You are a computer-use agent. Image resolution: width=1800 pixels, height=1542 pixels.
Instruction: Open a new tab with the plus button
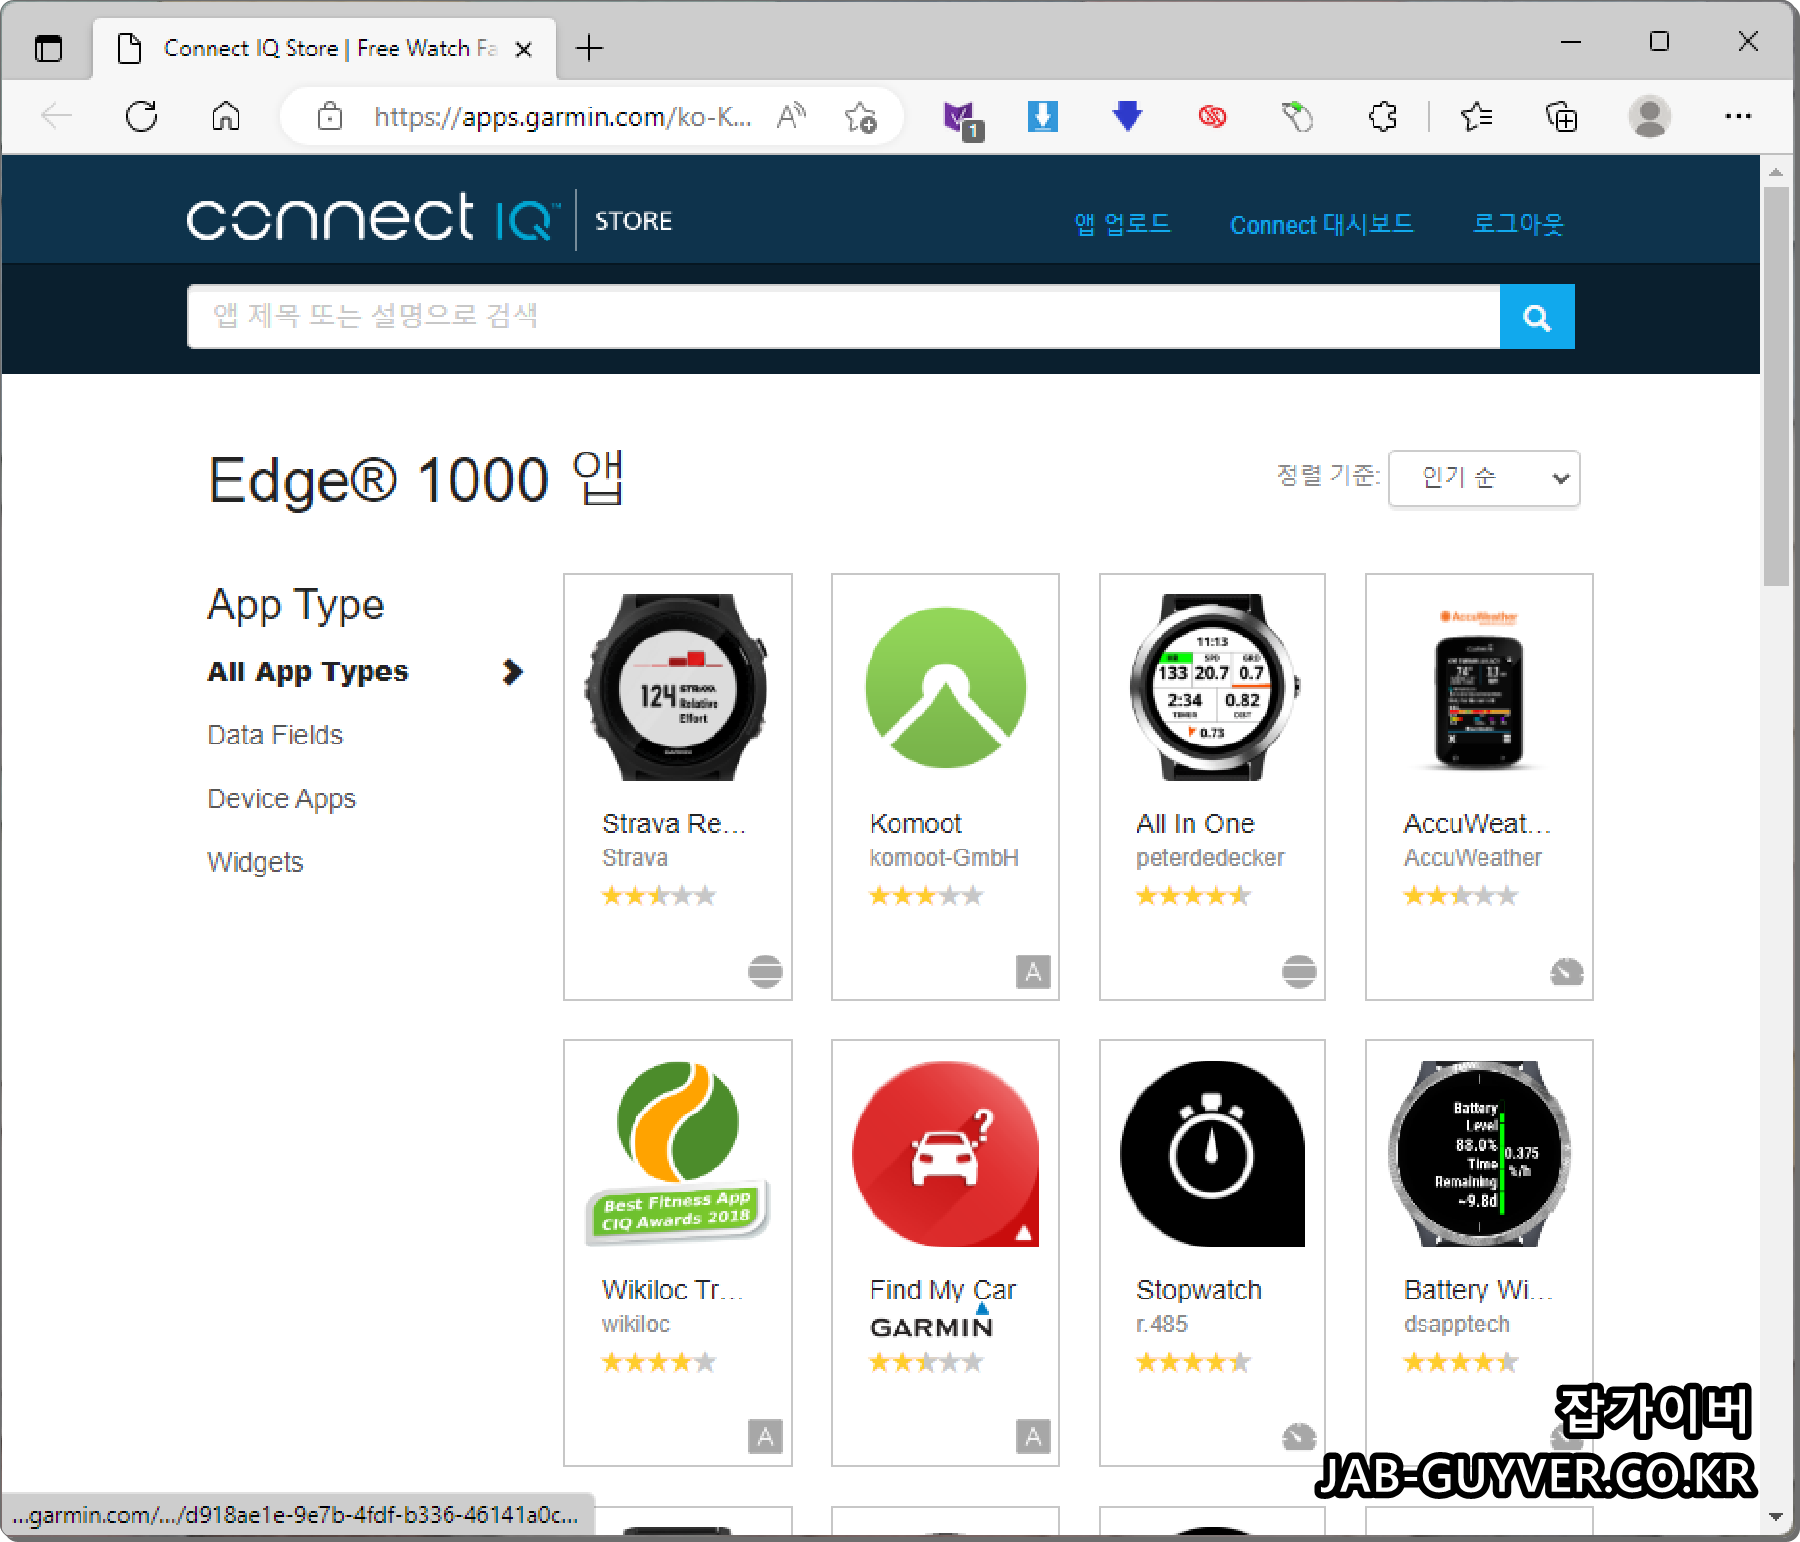pos(590,48)
